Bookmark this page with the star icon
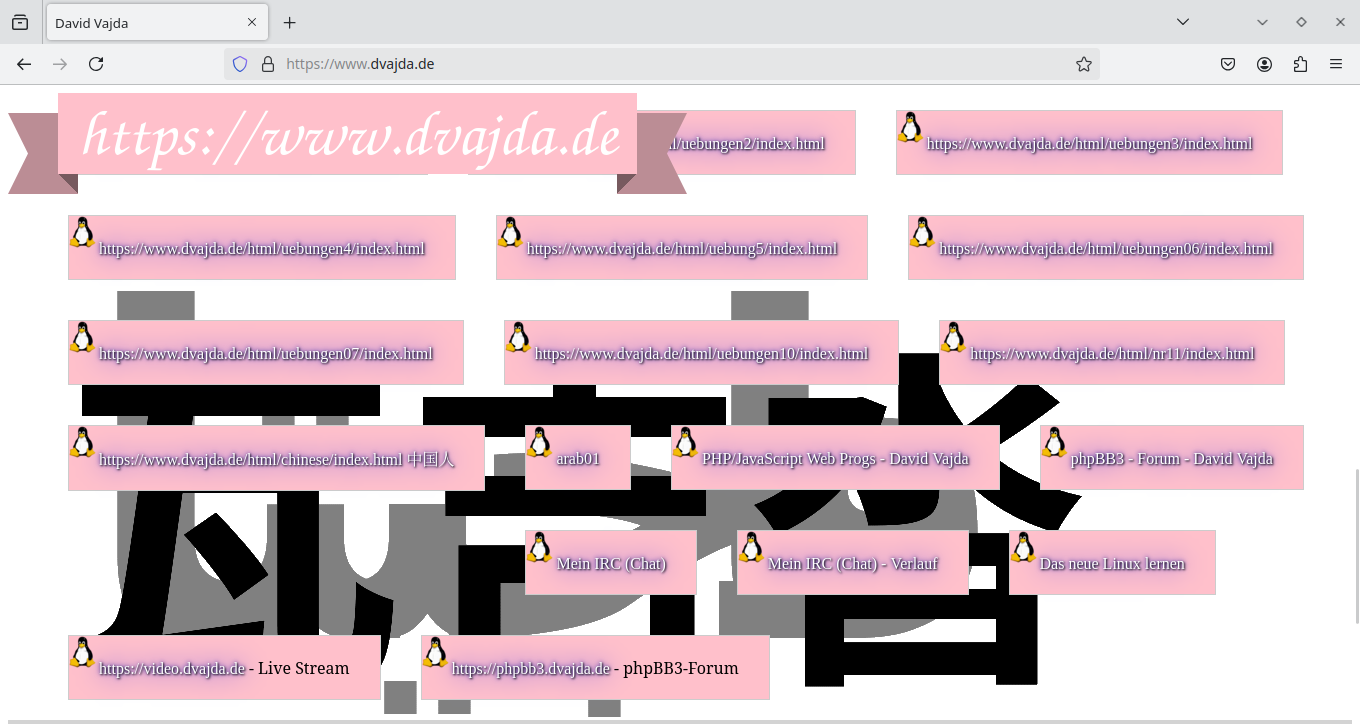The width and height of the screenshot is (1360, 724). point(1083,64)
